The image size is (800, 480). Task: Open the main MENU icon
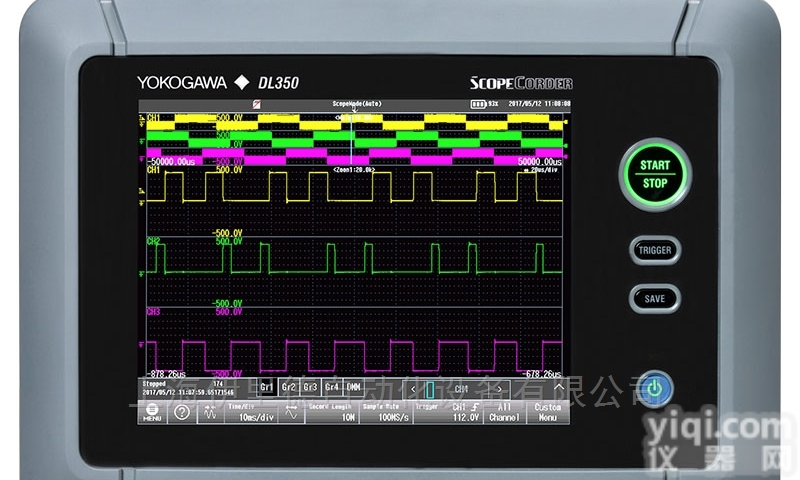click(152, 412)
